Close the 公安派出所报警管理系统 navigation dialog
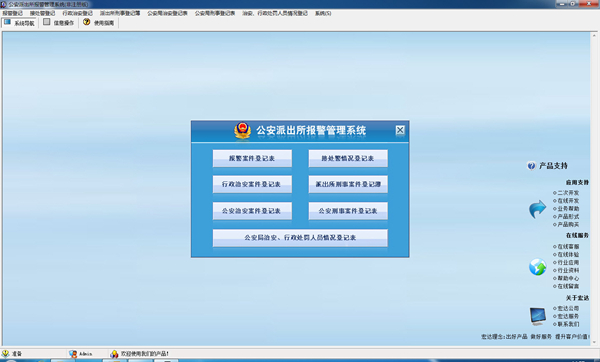600x362 pixels. tap(400, 130)
